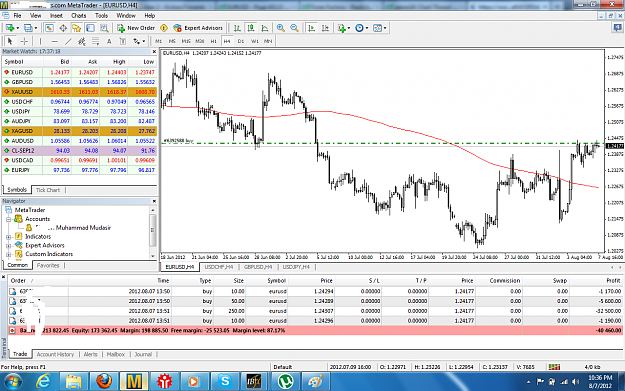625x391 pixels.
Task: Switch chart to M1 timeframe
Action: [159, 41]
